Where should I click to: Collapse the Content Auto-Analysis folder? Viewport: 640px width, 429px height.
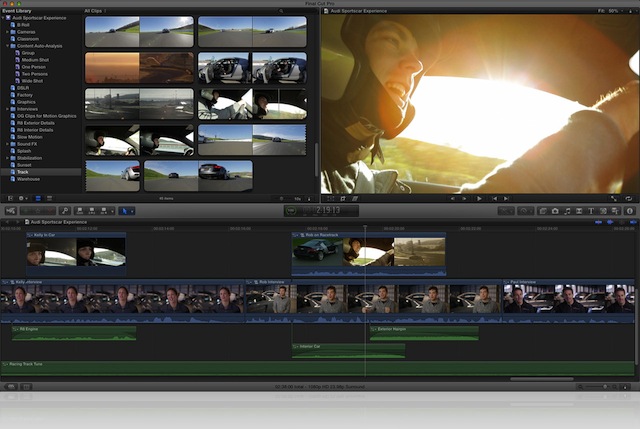point(8,45)
